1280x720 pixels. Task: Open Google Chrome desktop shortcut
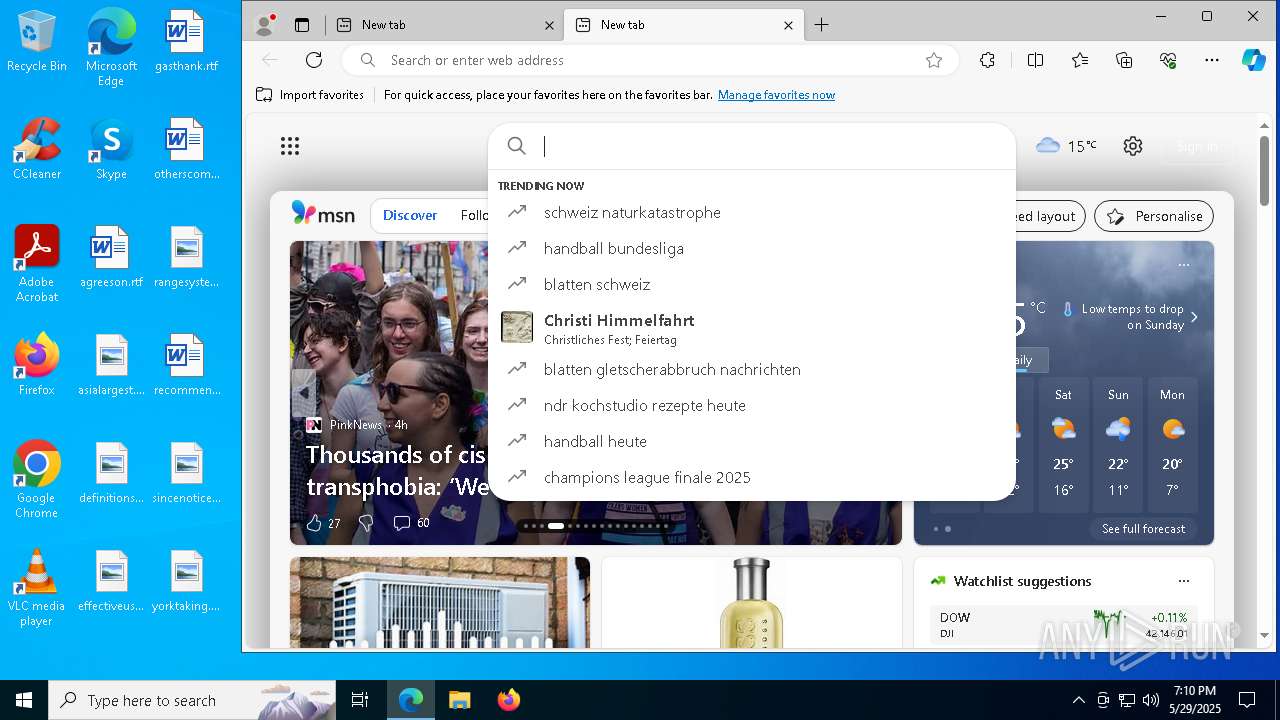tap(37, 480)
